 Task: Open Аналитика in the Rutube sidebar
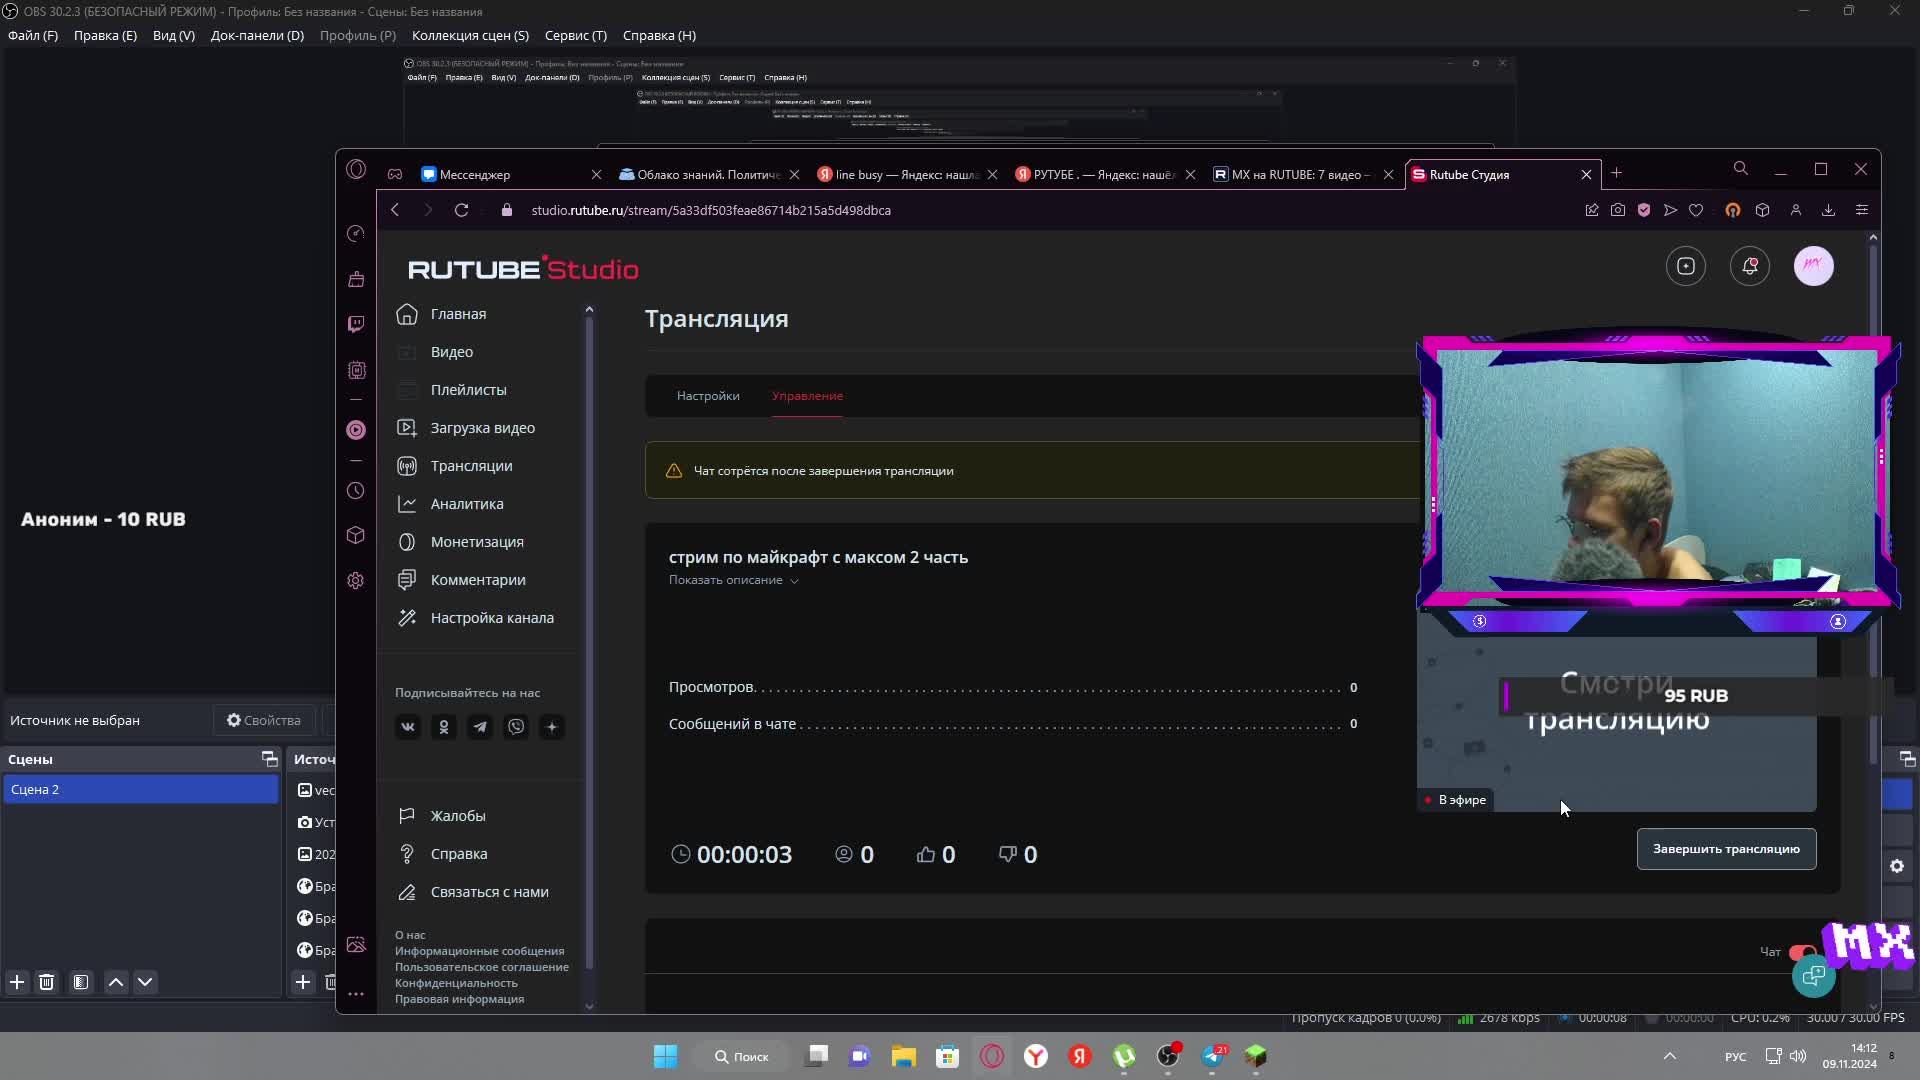449,504
